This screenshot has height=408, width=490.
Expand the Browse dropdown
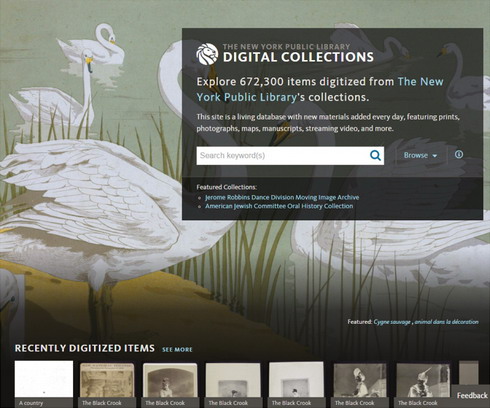tap(420, 155)
